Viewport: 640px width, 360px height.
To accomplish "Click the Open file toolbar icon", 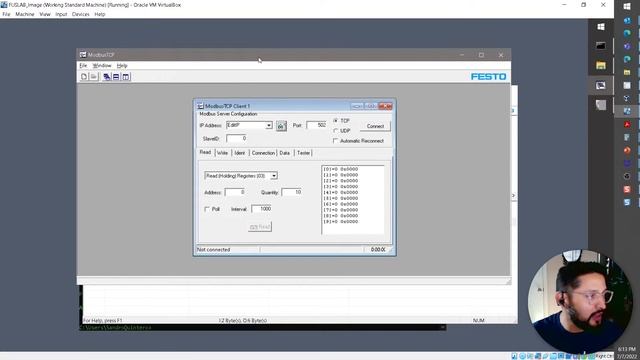I will (94, 77).
